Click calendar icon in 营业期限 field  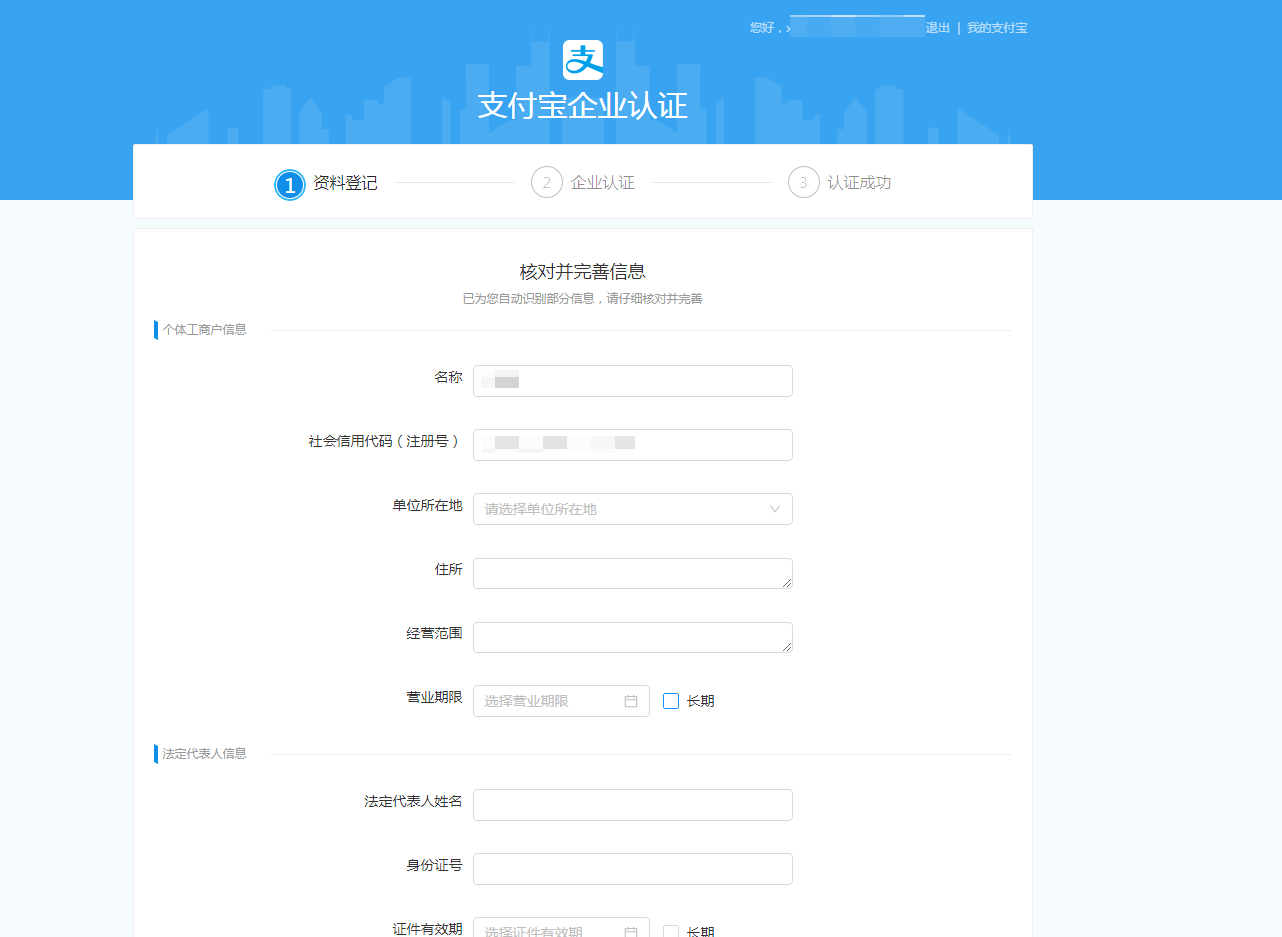coord(631,701)
